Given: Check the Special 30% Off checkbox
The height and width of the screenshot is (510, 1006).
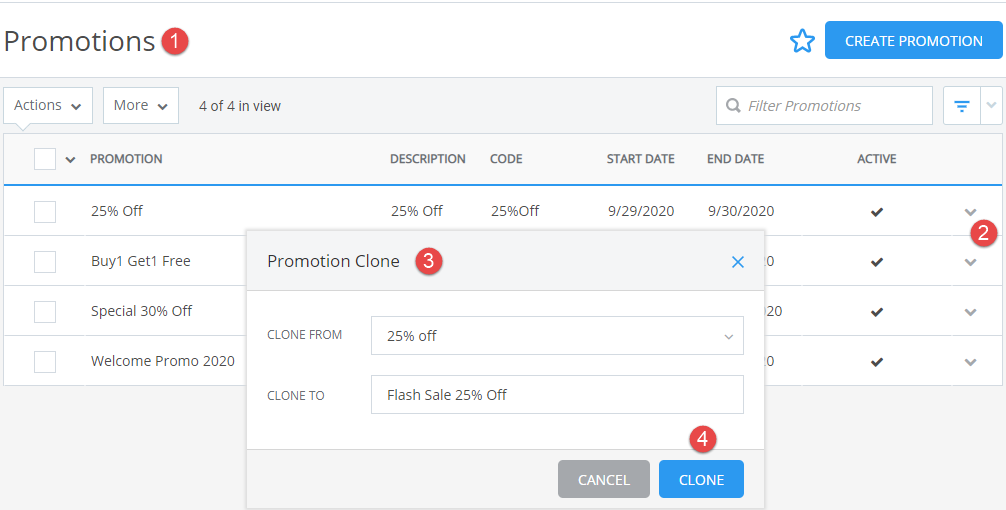Looking at the screenshot, I should pos(45,312).
